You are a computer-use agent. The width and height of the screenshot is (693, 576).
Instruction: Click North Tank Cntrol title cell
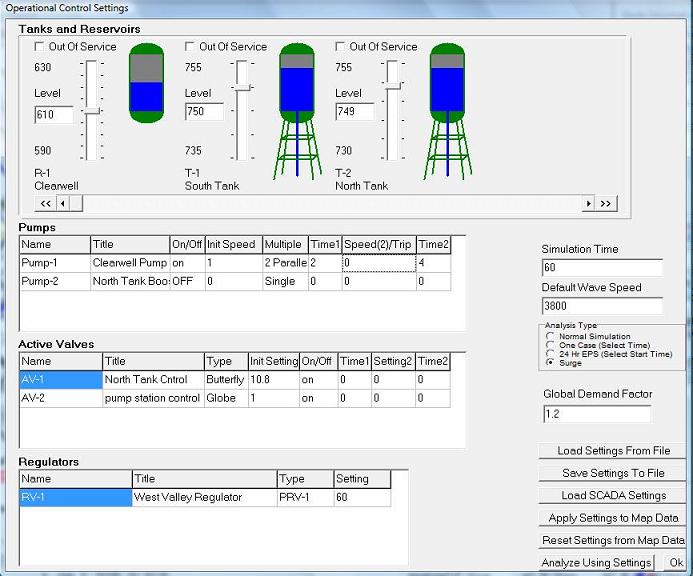pos(153,380)
